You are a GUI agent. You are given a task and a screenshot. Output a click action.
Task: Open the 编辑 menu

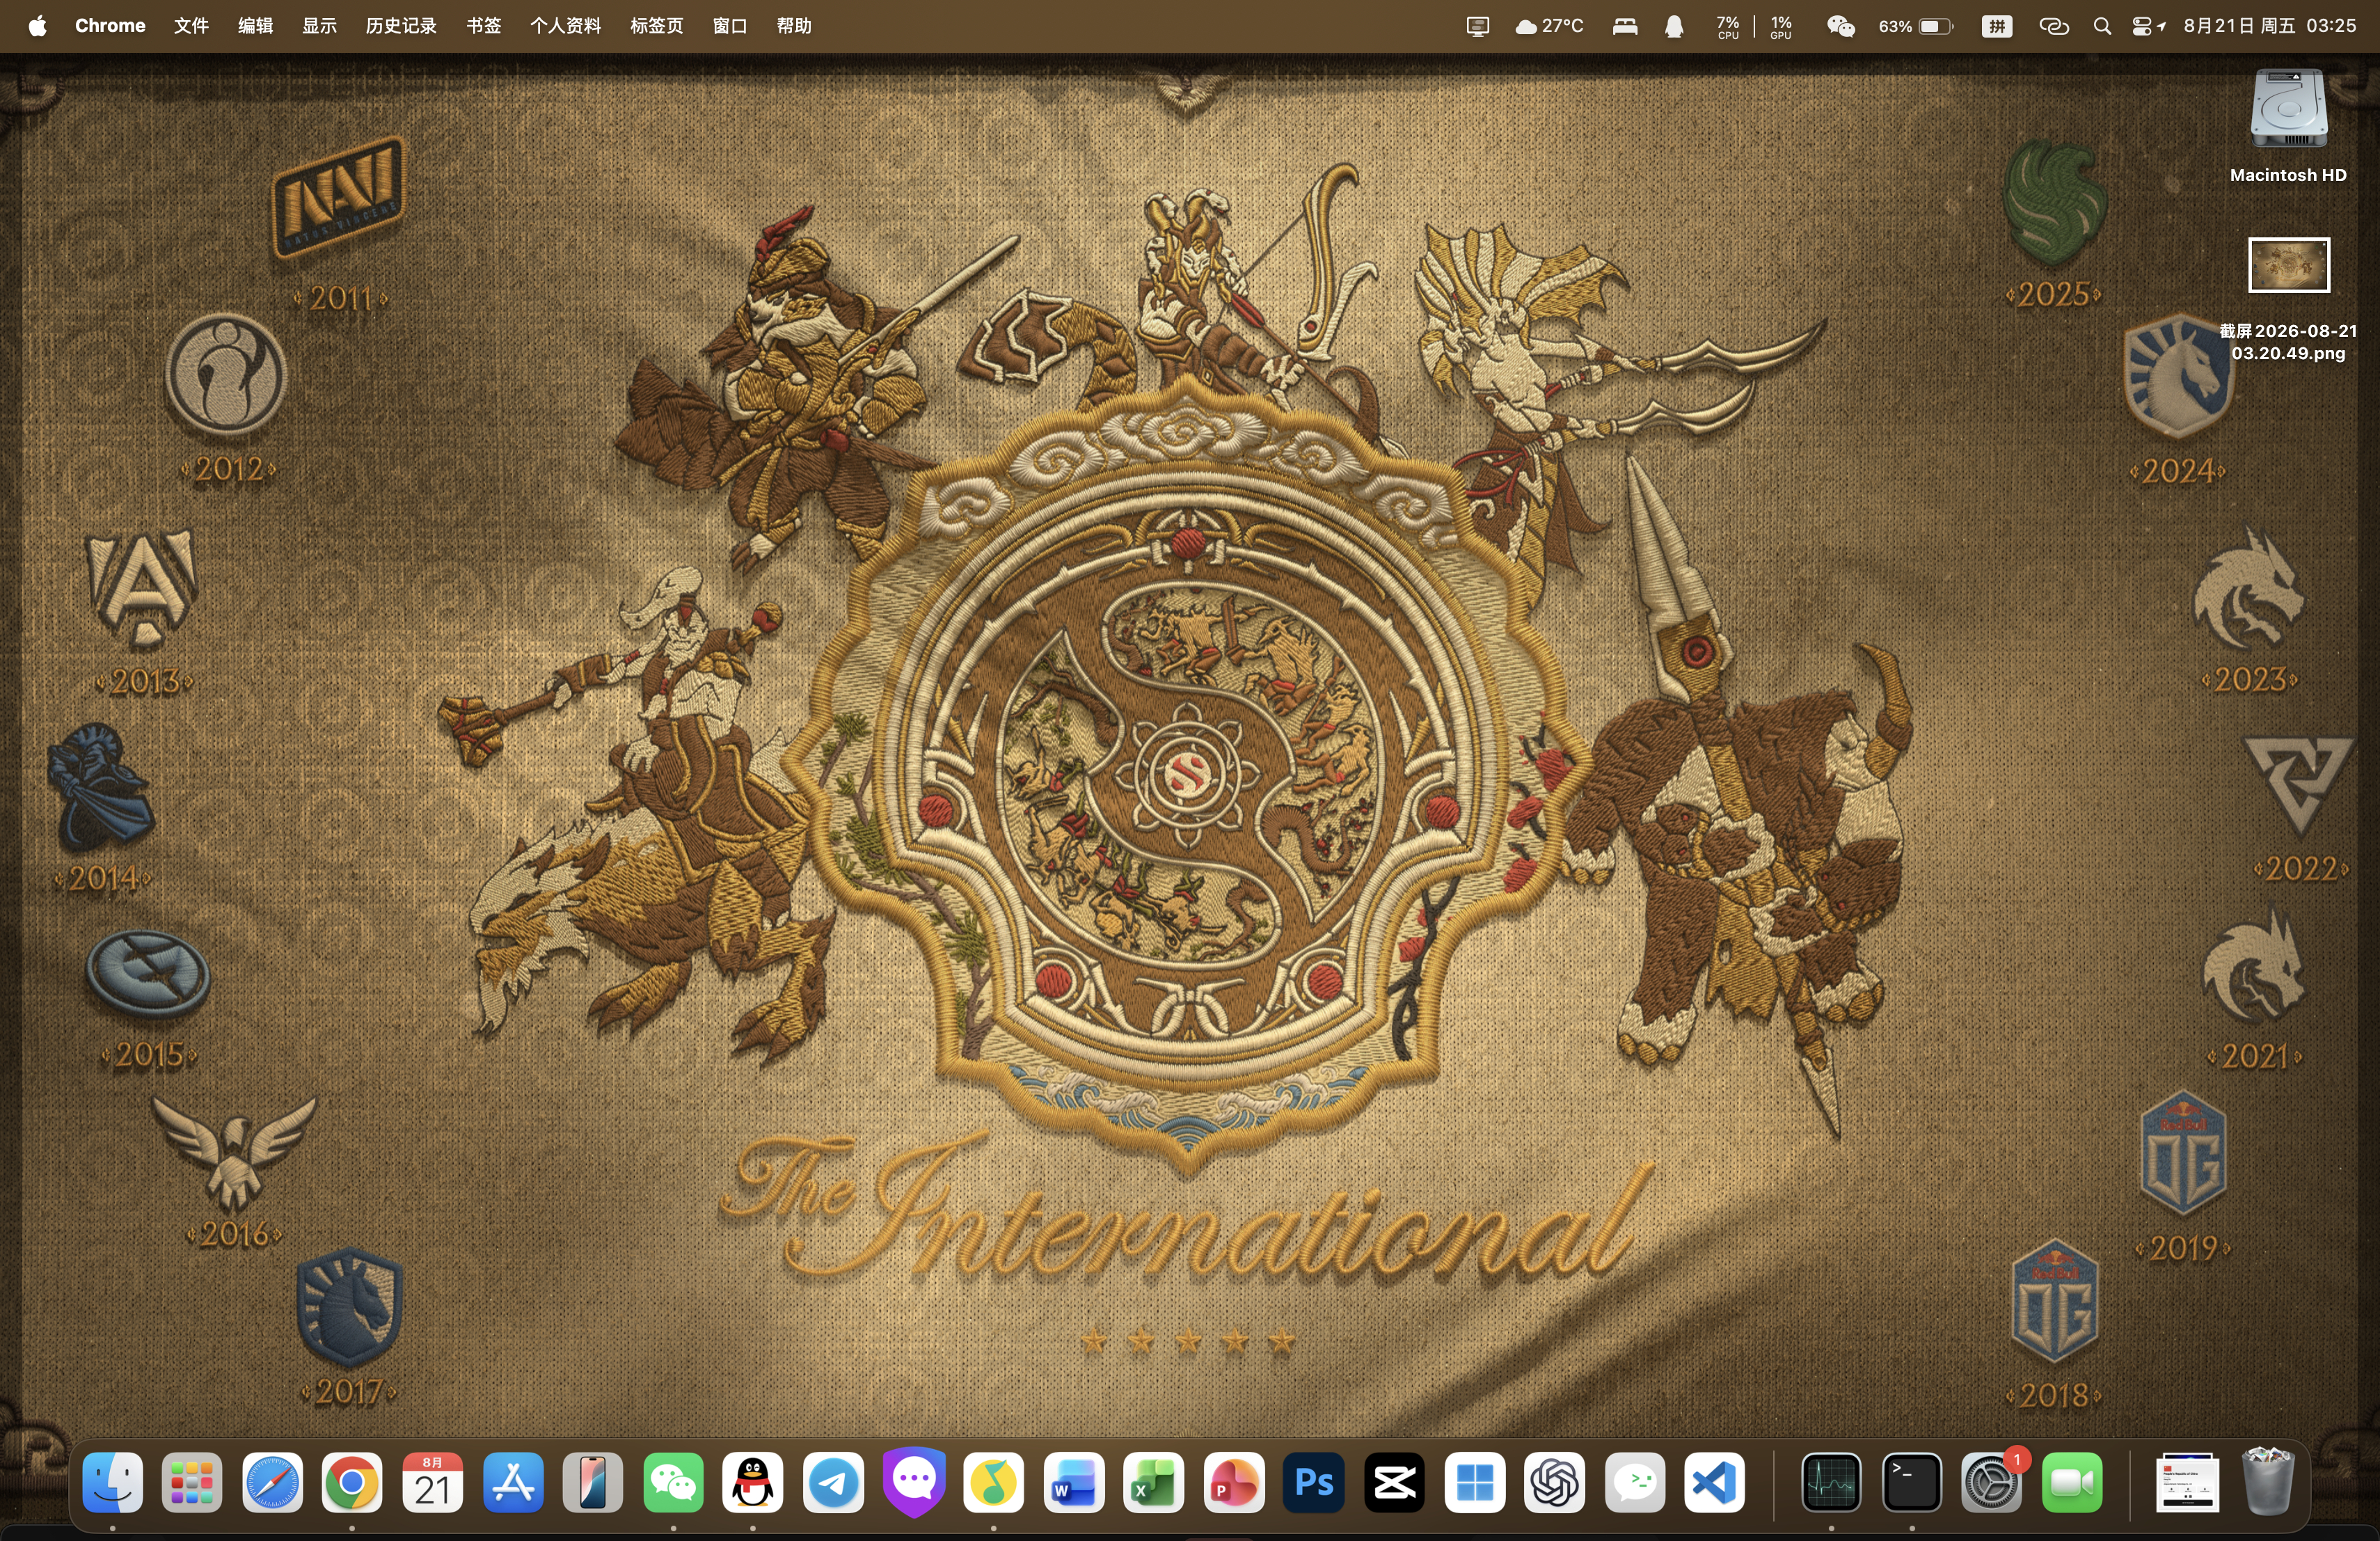point(255,26)
